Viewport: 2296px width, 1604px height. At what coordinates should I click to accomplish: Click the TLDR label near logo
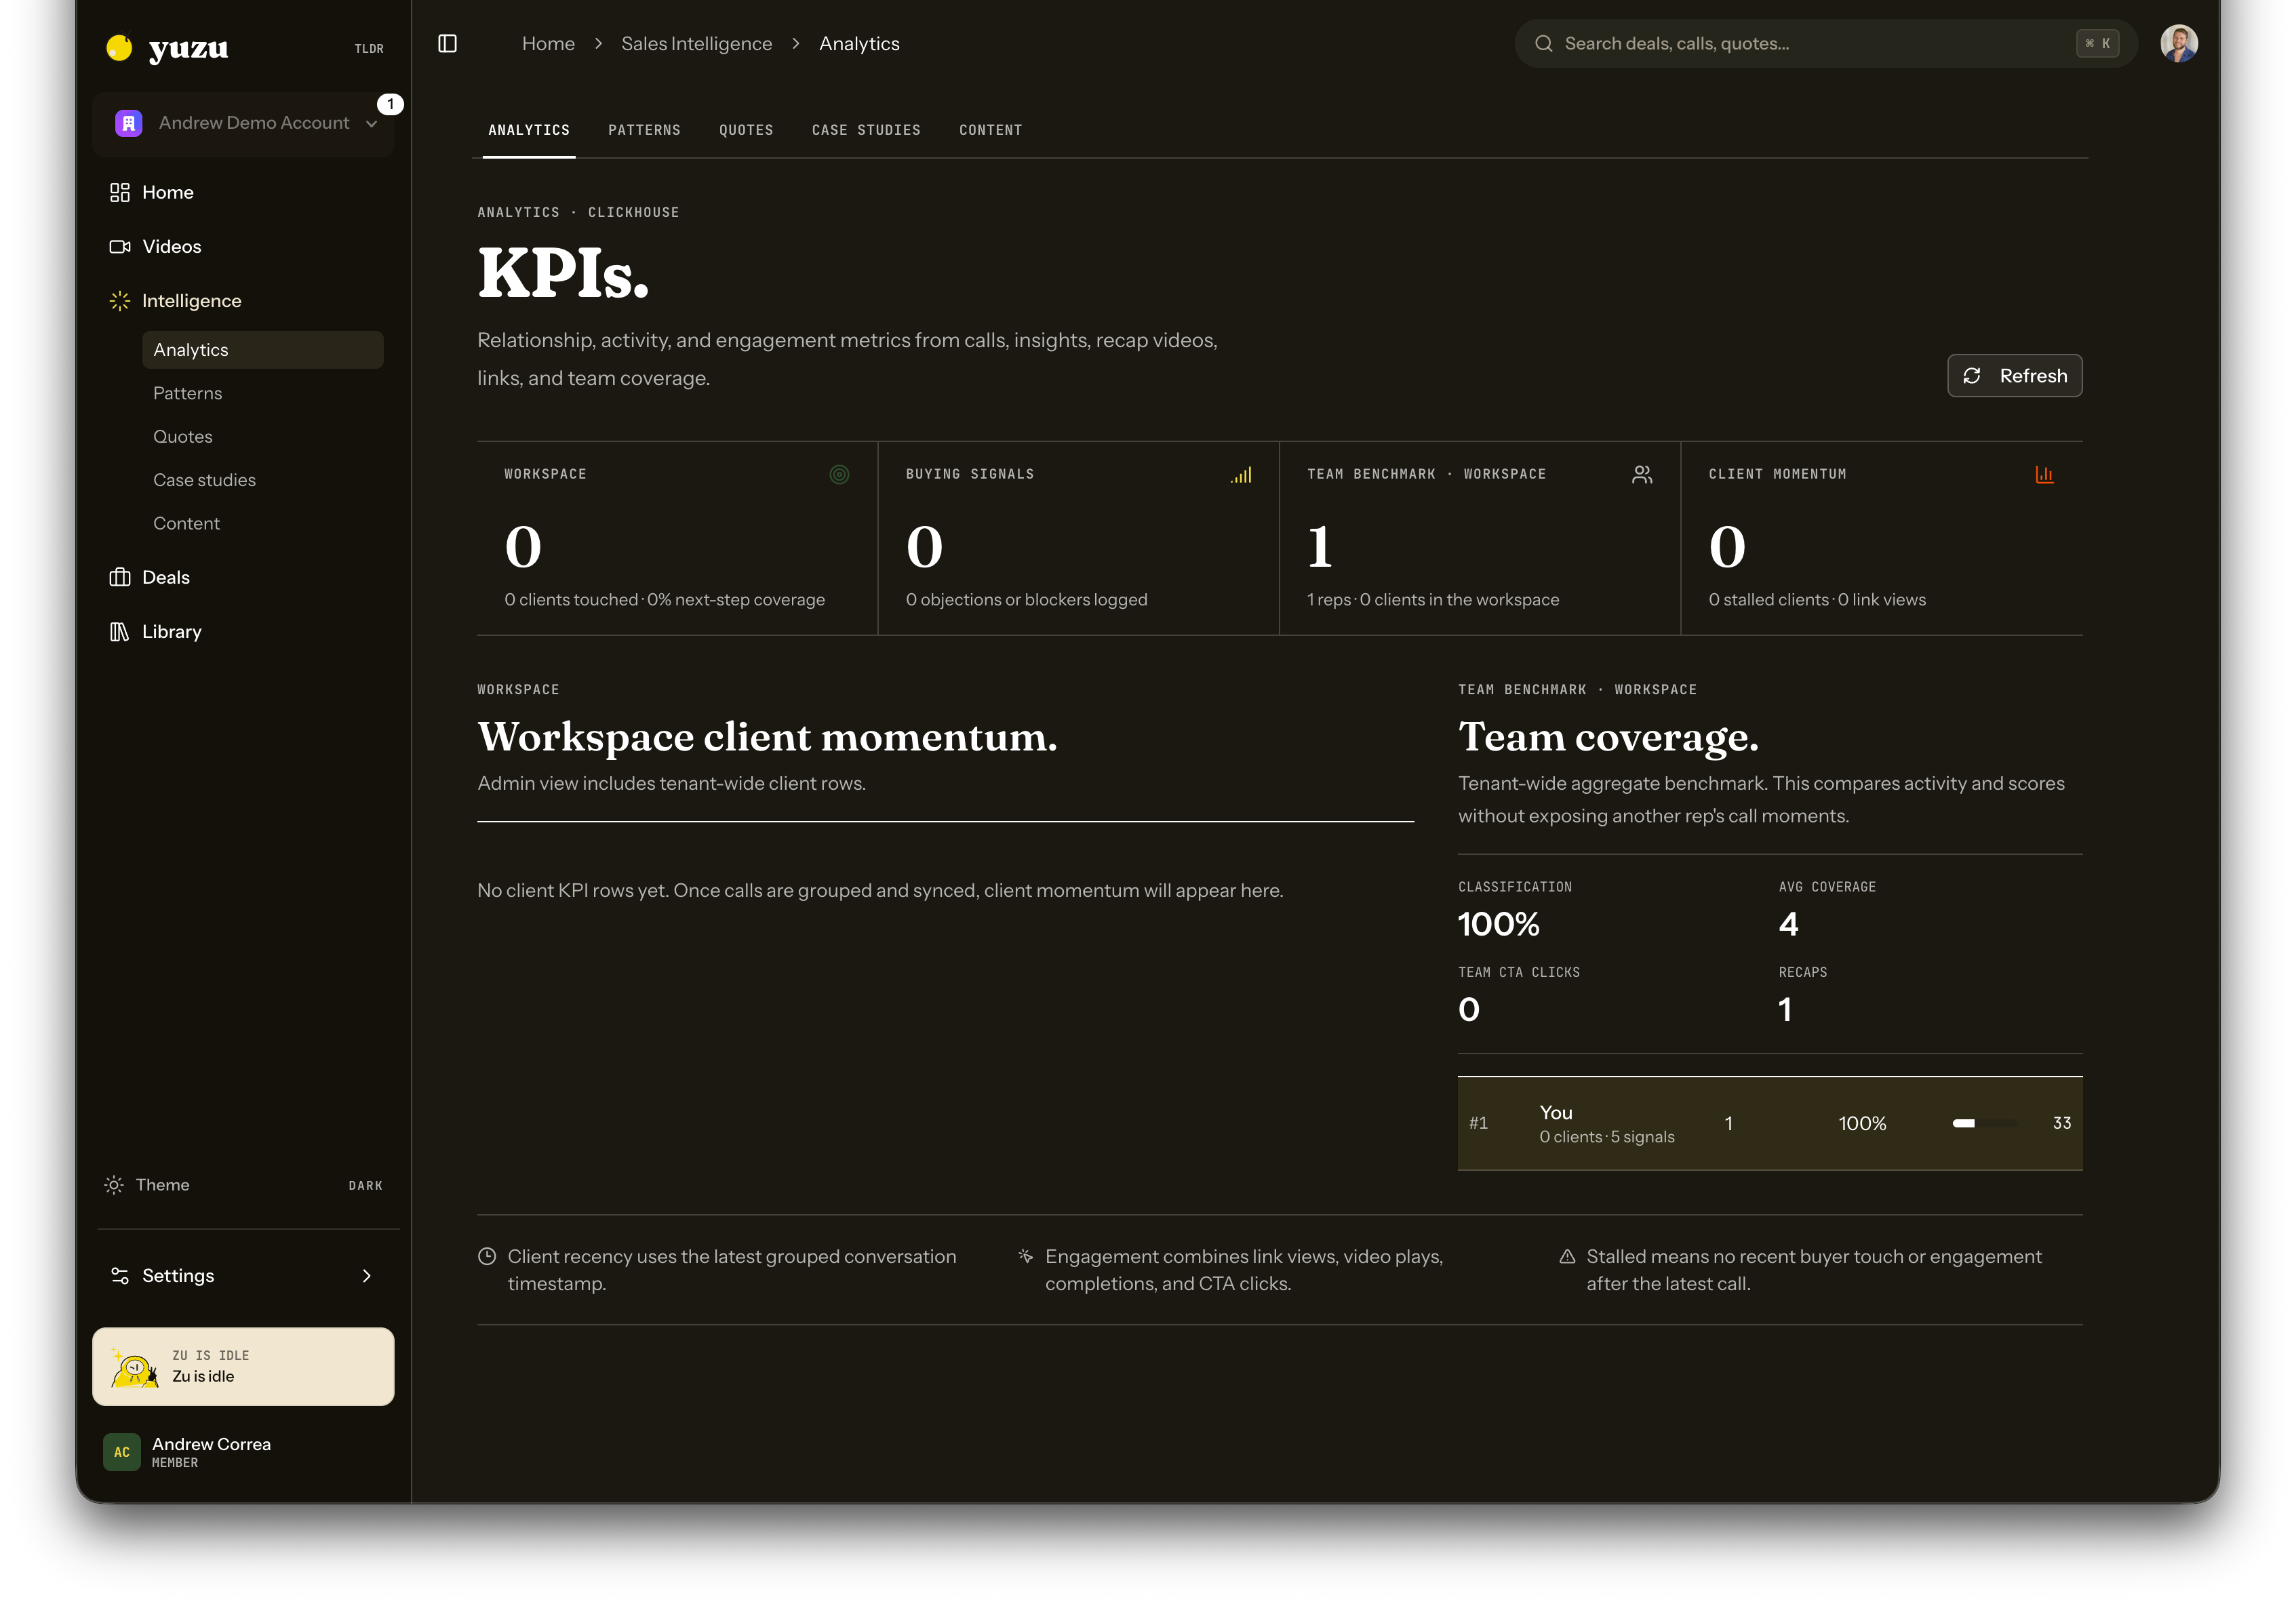point(369,48)
